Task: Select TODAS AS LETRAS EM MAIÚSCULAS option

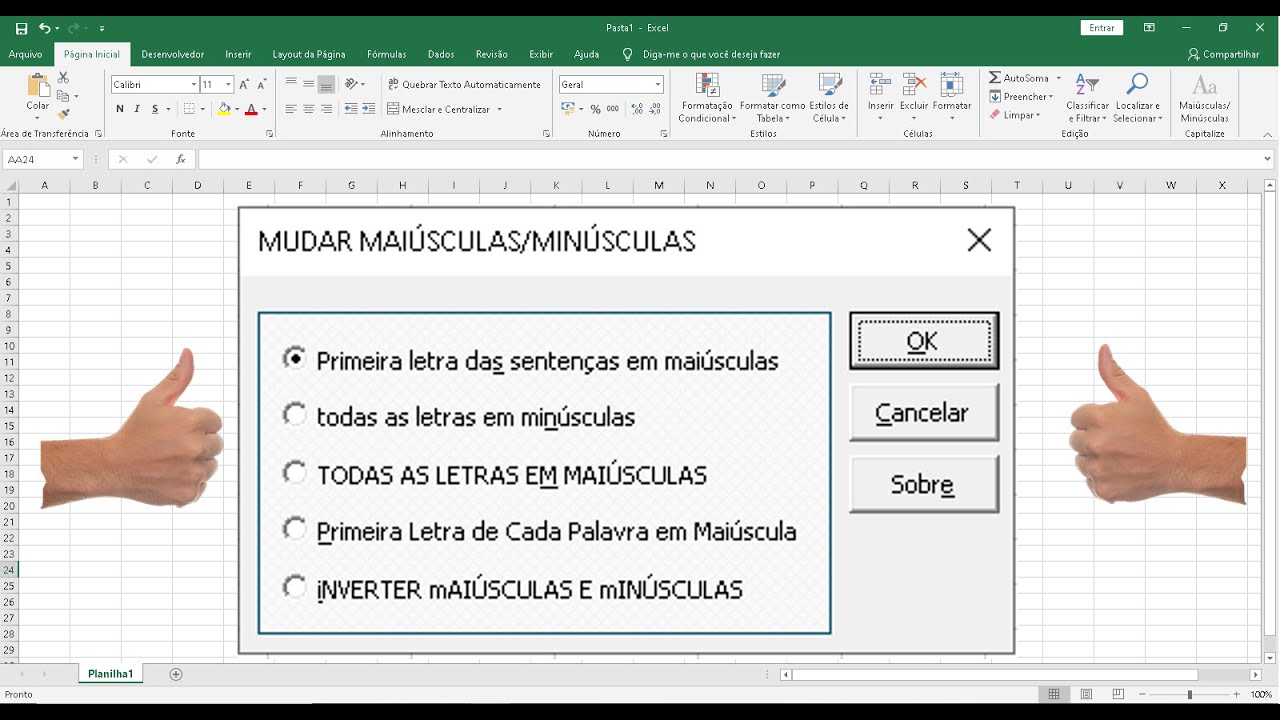Action: tap(495, 475)
